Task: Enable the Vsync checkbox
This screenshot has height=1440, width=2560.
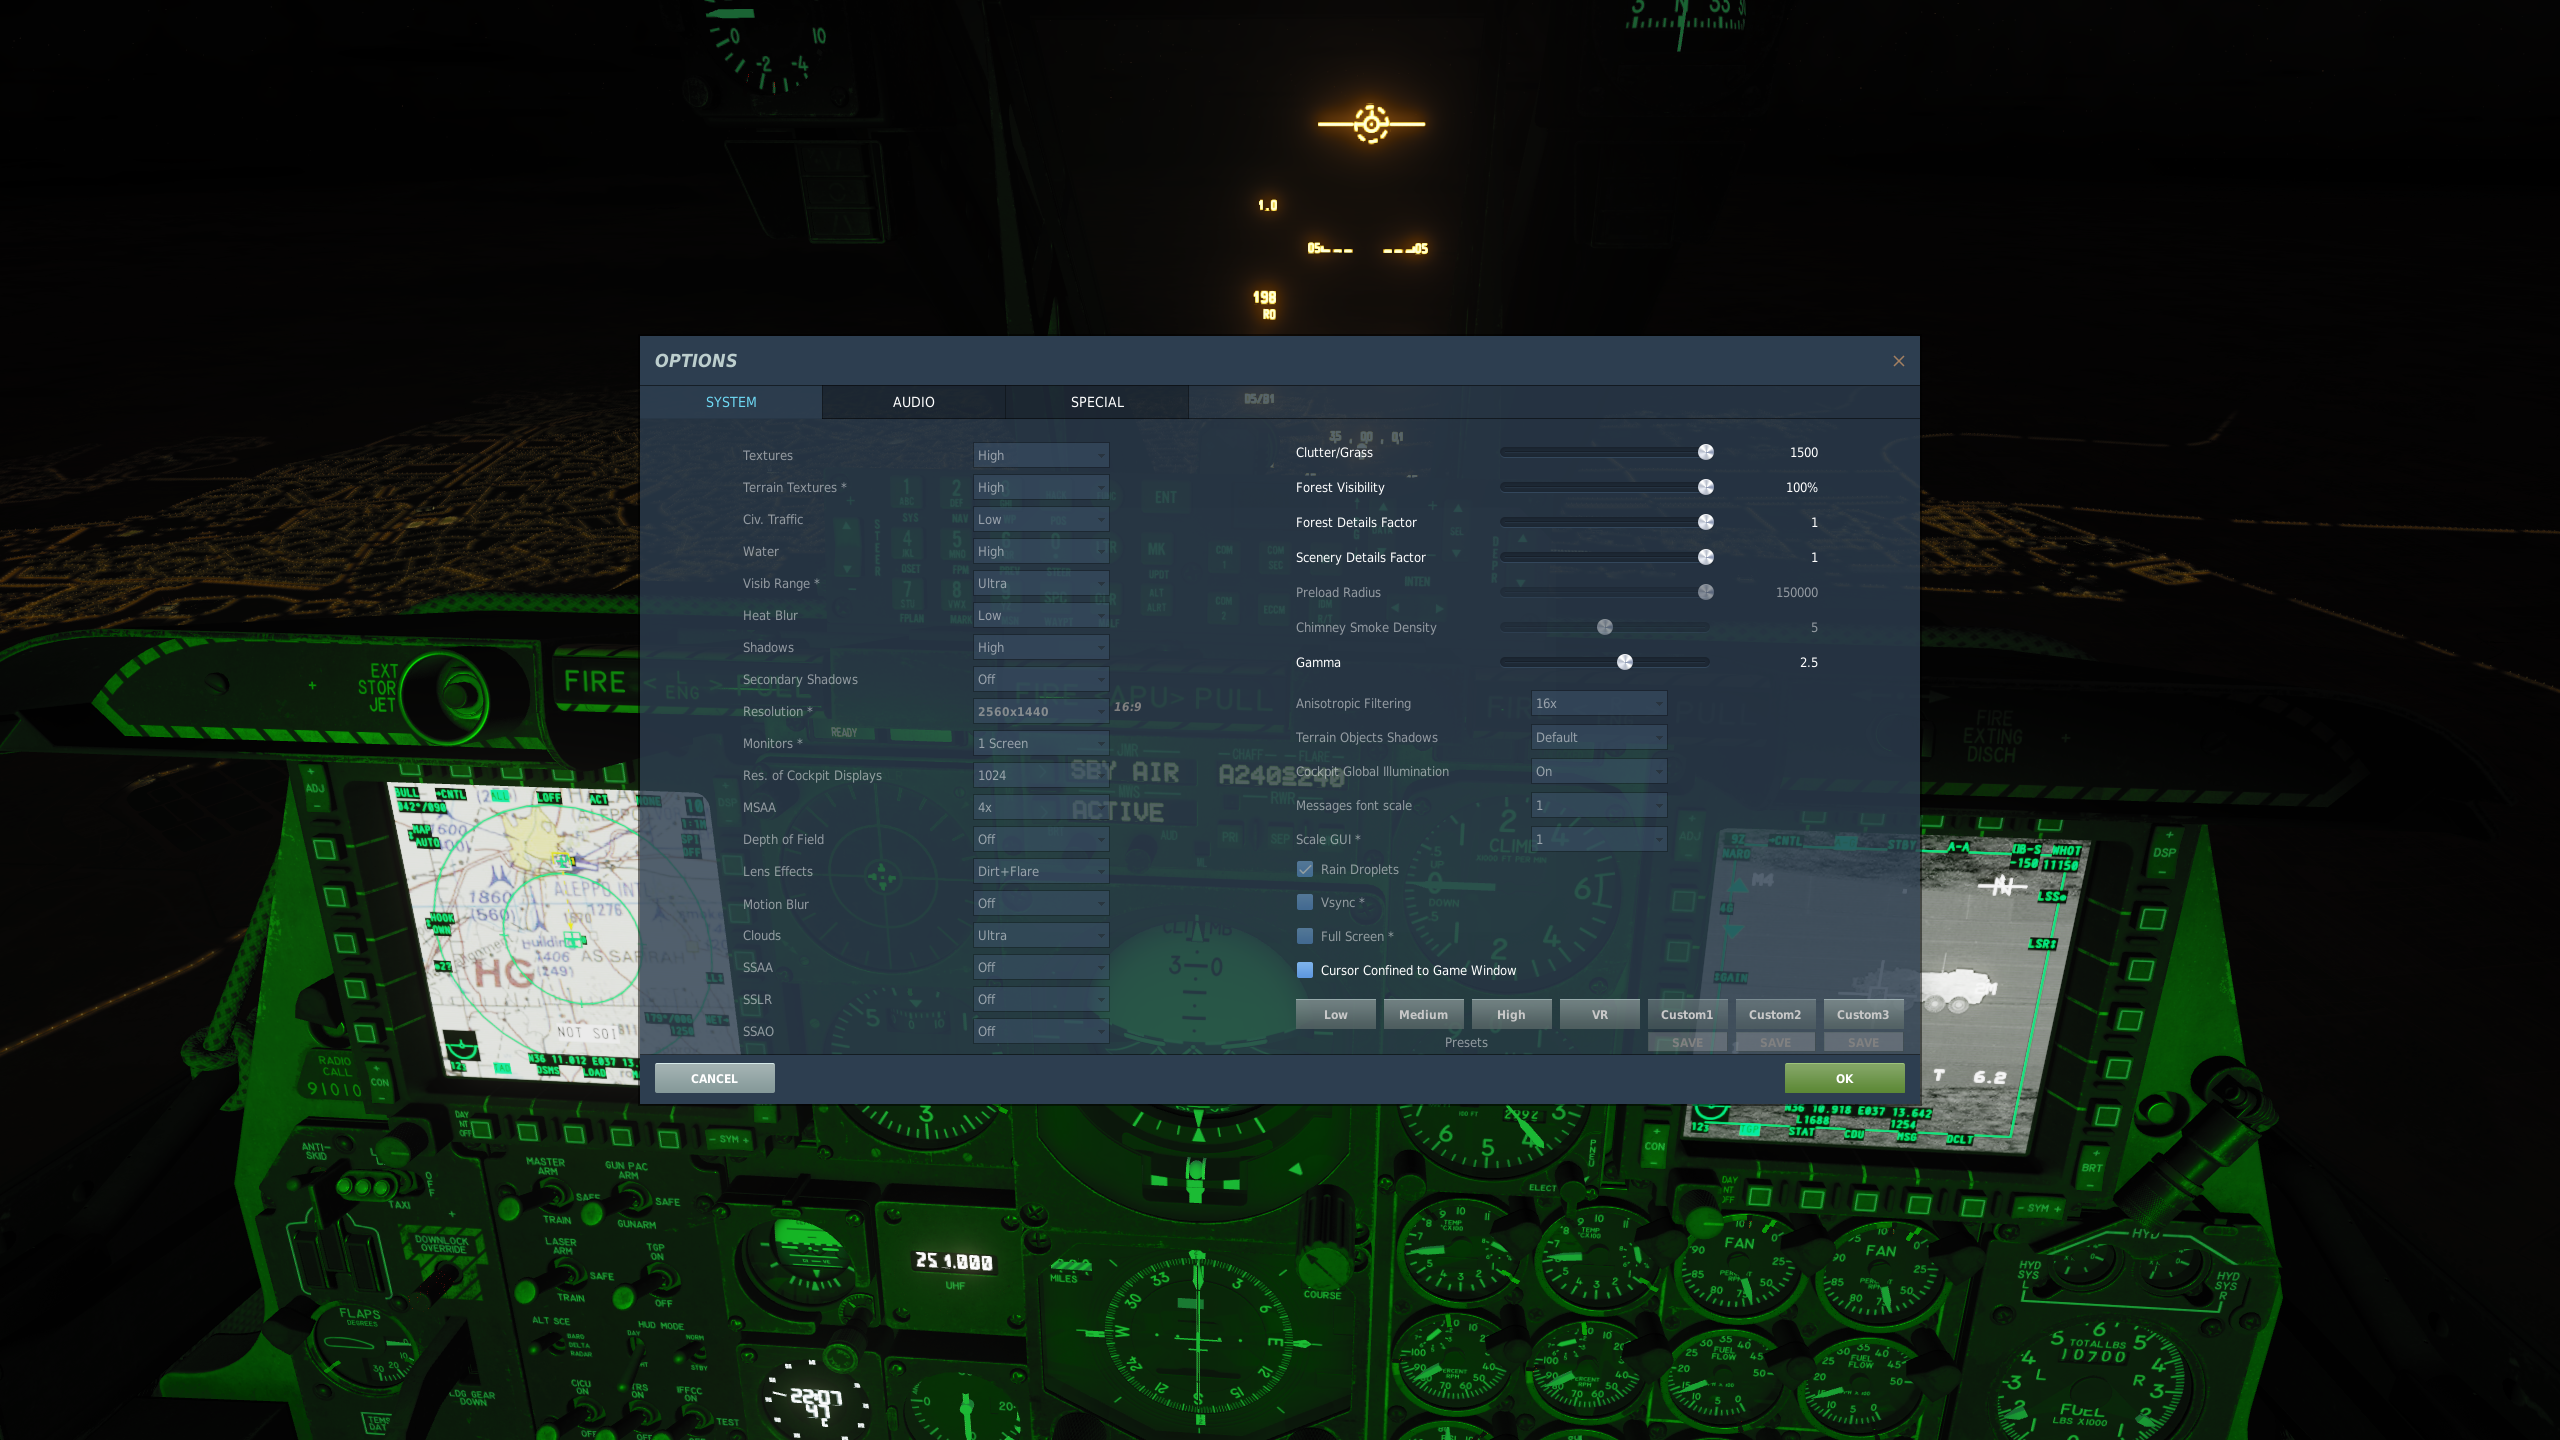Action: click(x=1305, y=902)
